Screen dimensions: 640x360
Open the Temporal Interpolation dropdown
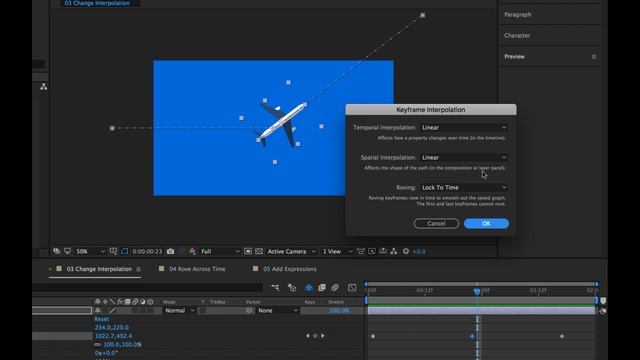point(464,127)
